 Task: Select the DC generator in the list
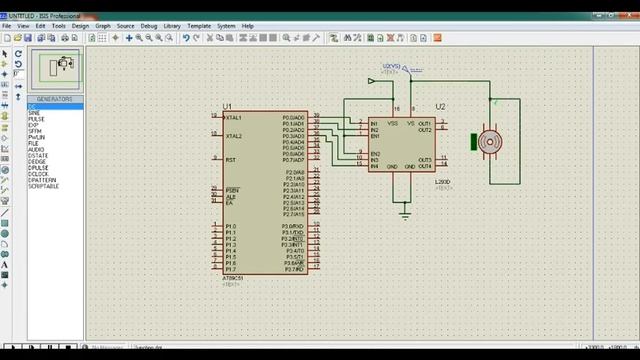[55, 107]
